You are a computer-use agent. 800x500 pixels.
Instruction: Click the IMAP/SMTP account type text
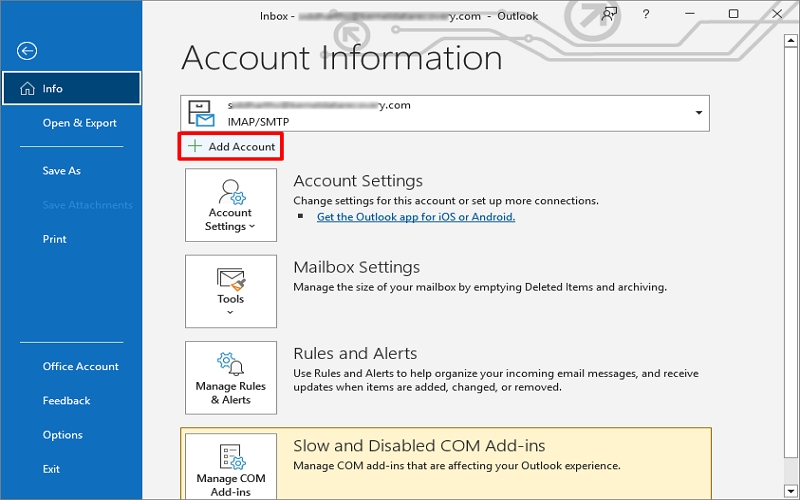click(258, 122)
